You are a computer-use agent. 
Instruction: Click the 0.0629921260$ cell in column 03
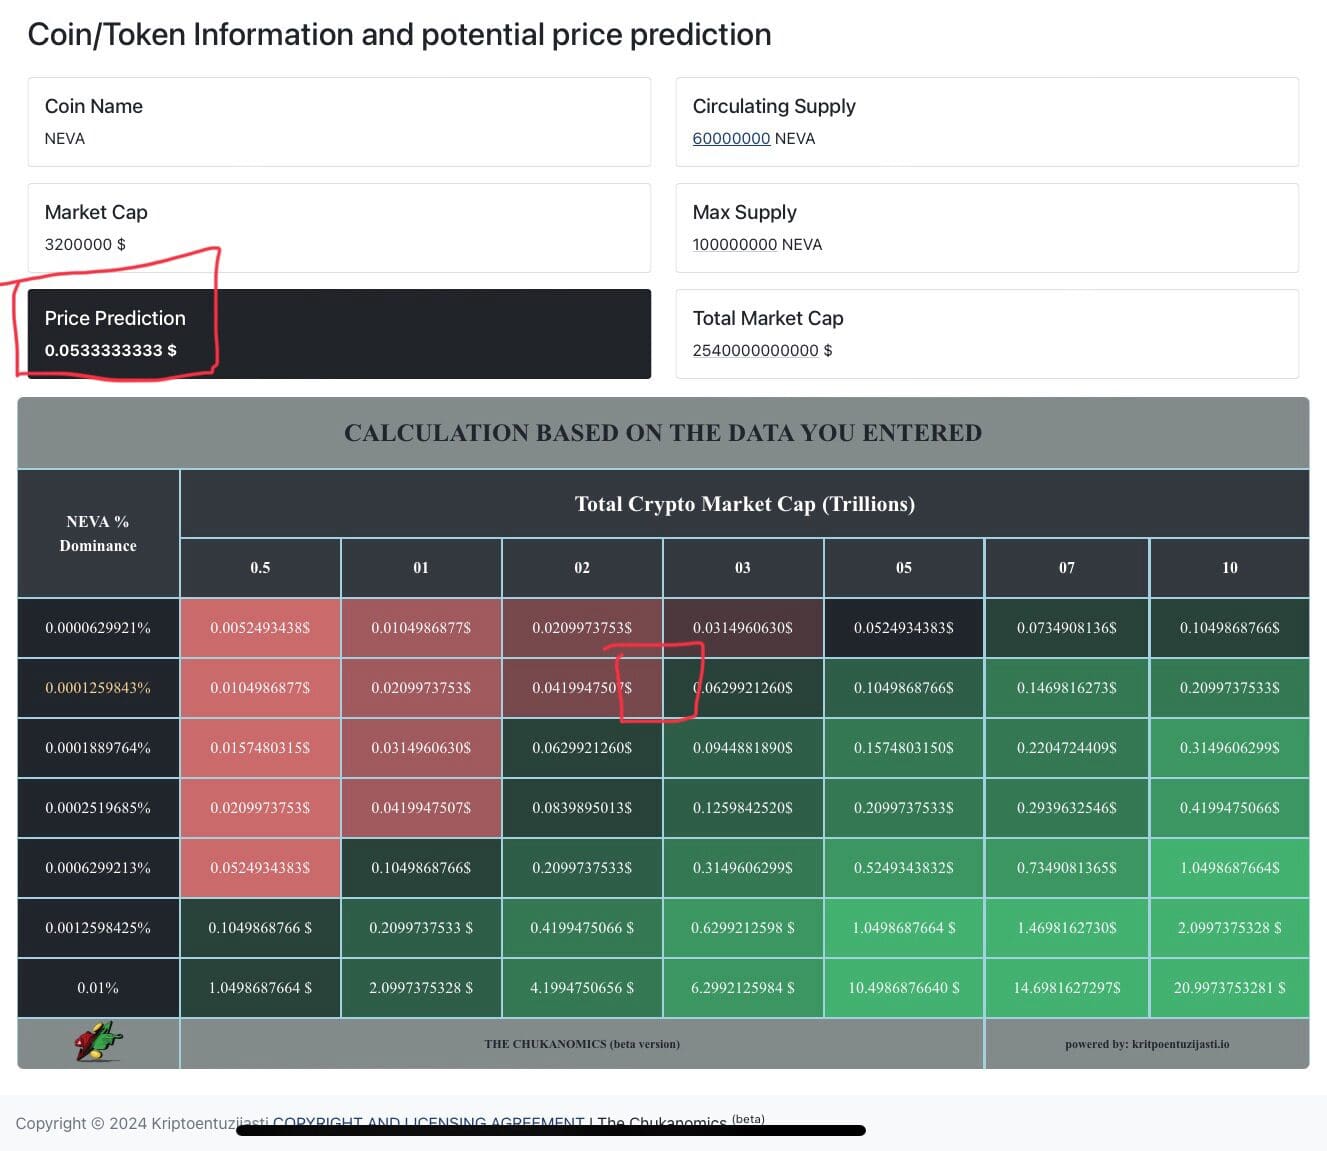[x=744, y=688]
